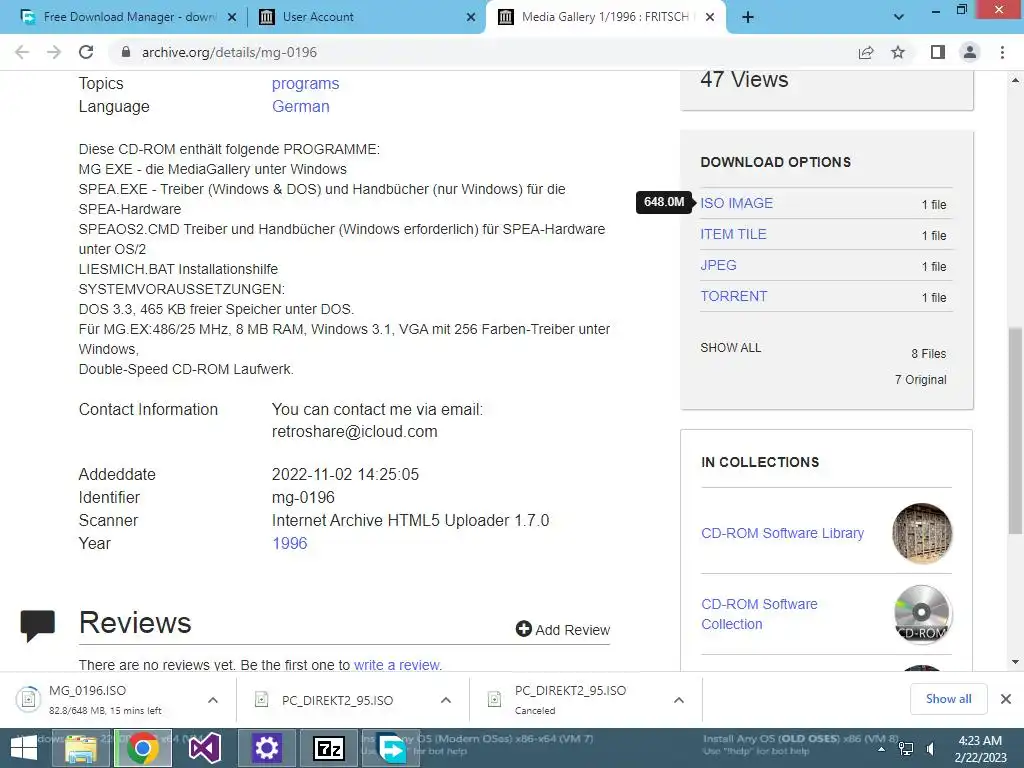This screenshot has width=1024, height=768.
Task: Expand options for canceled PC_DIREKT2_95.ISO download
Action: click(679, 700)
